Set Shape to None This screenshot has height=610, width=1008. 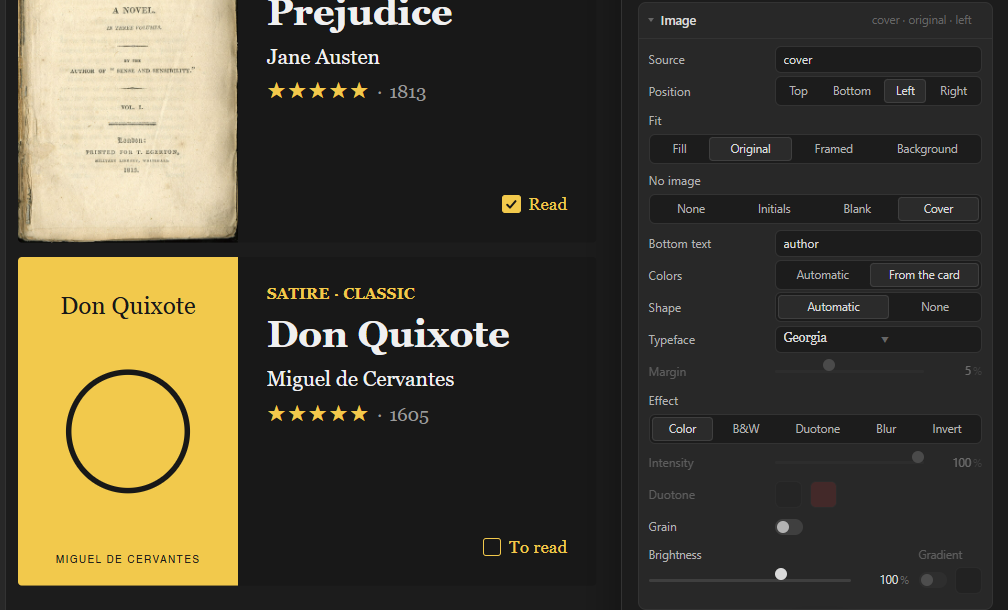(934, 307)
